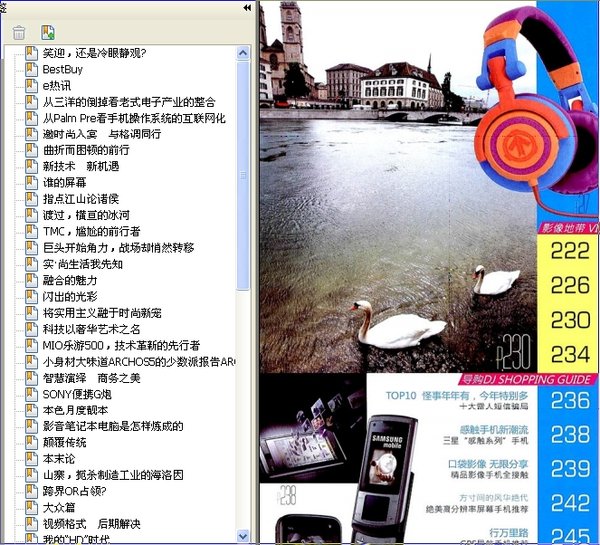Open bookmark 将实用主义融于时尚新宠
Screen dimensions: 600x545
pyautogui.click(x=102, y=313)
